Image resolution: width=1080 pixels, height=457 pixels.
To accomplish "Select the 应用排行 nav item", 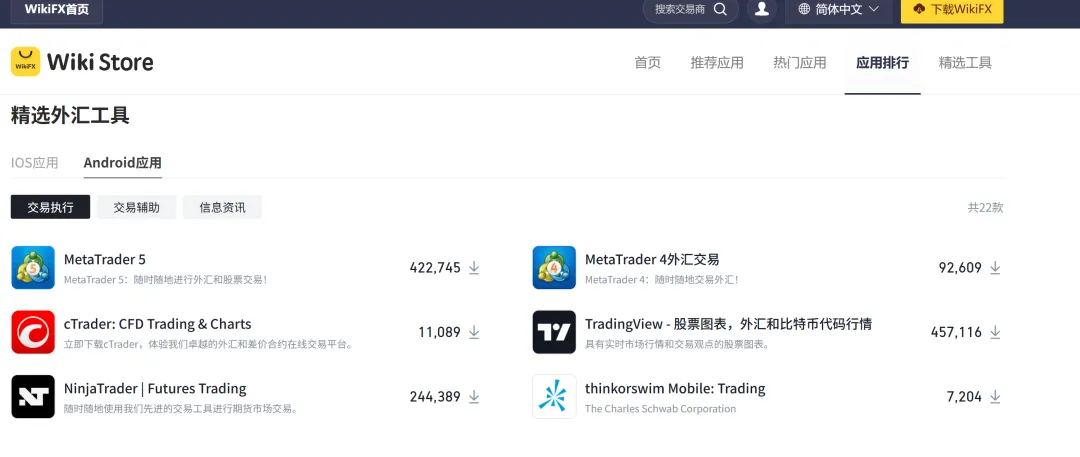I will (882, 63).
